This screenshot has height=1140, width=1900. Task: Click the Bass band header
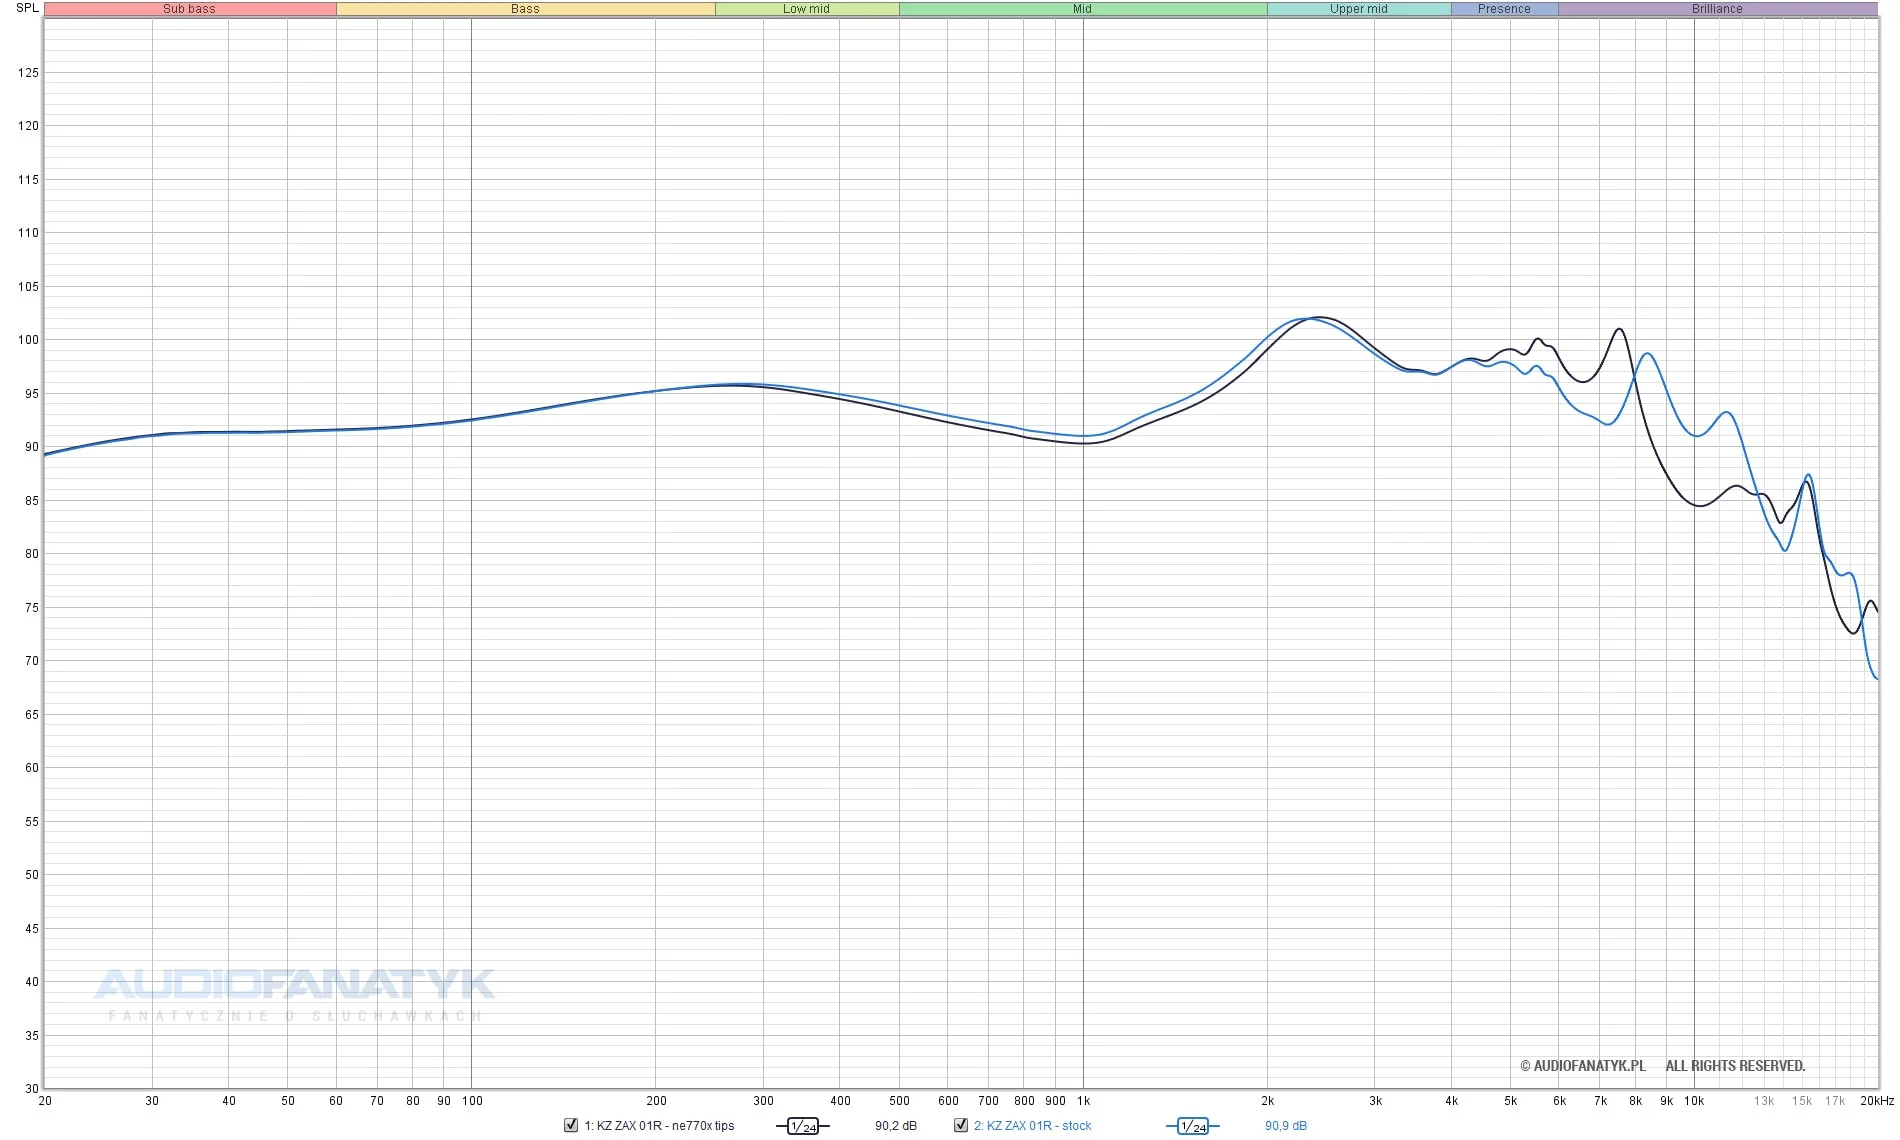coord(525,9)
